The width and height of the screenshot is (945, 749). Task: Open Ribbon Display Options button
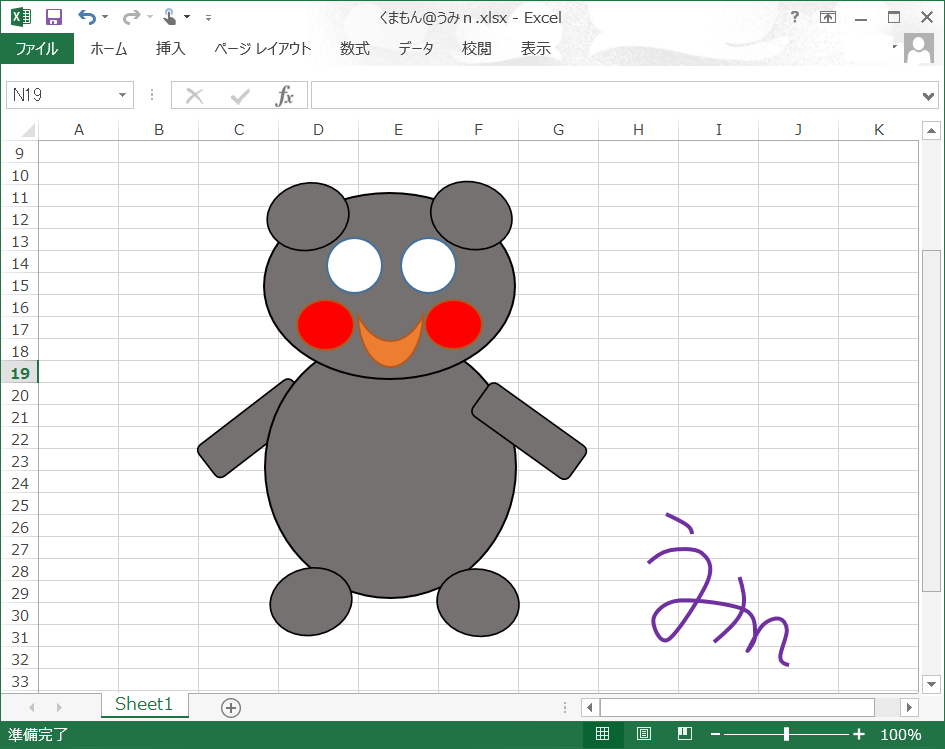[828, 17]
